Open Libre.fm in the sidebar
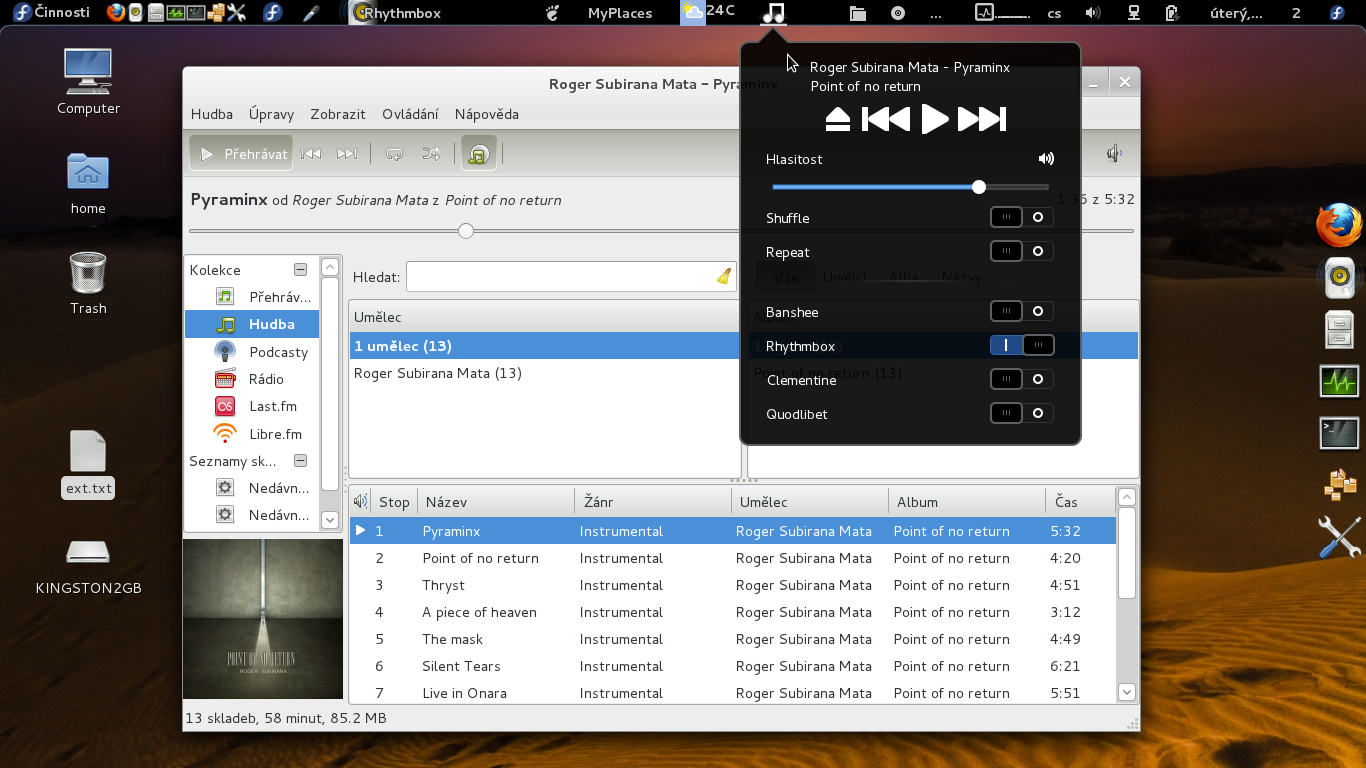The width and height of the screenshot is (1366, 768). [x=252, y=434]
